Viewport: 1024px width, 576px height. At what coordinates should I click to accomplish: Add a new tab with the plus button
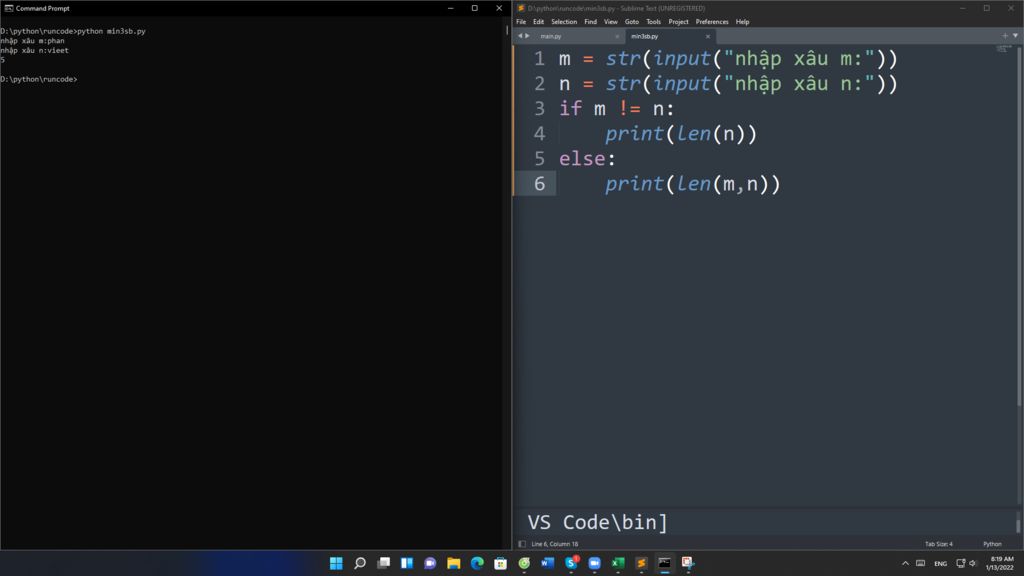click(1005, 36)
